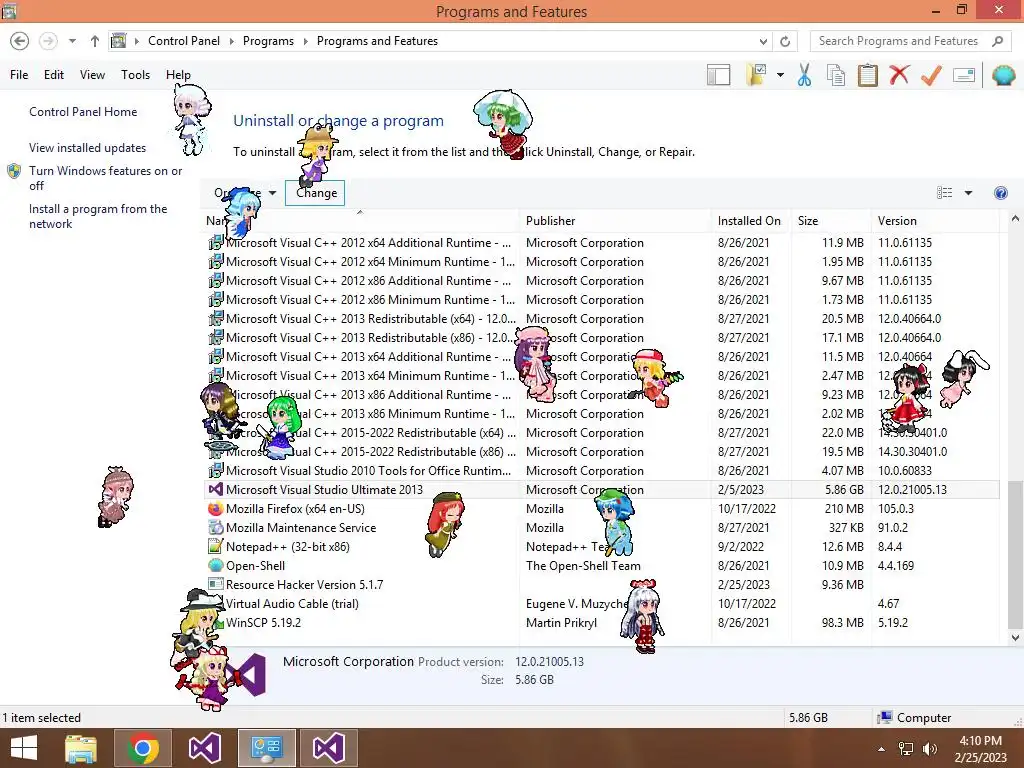Click the Forward navigation arrow
Screen dimensions: 1024x768
point(48,41)
